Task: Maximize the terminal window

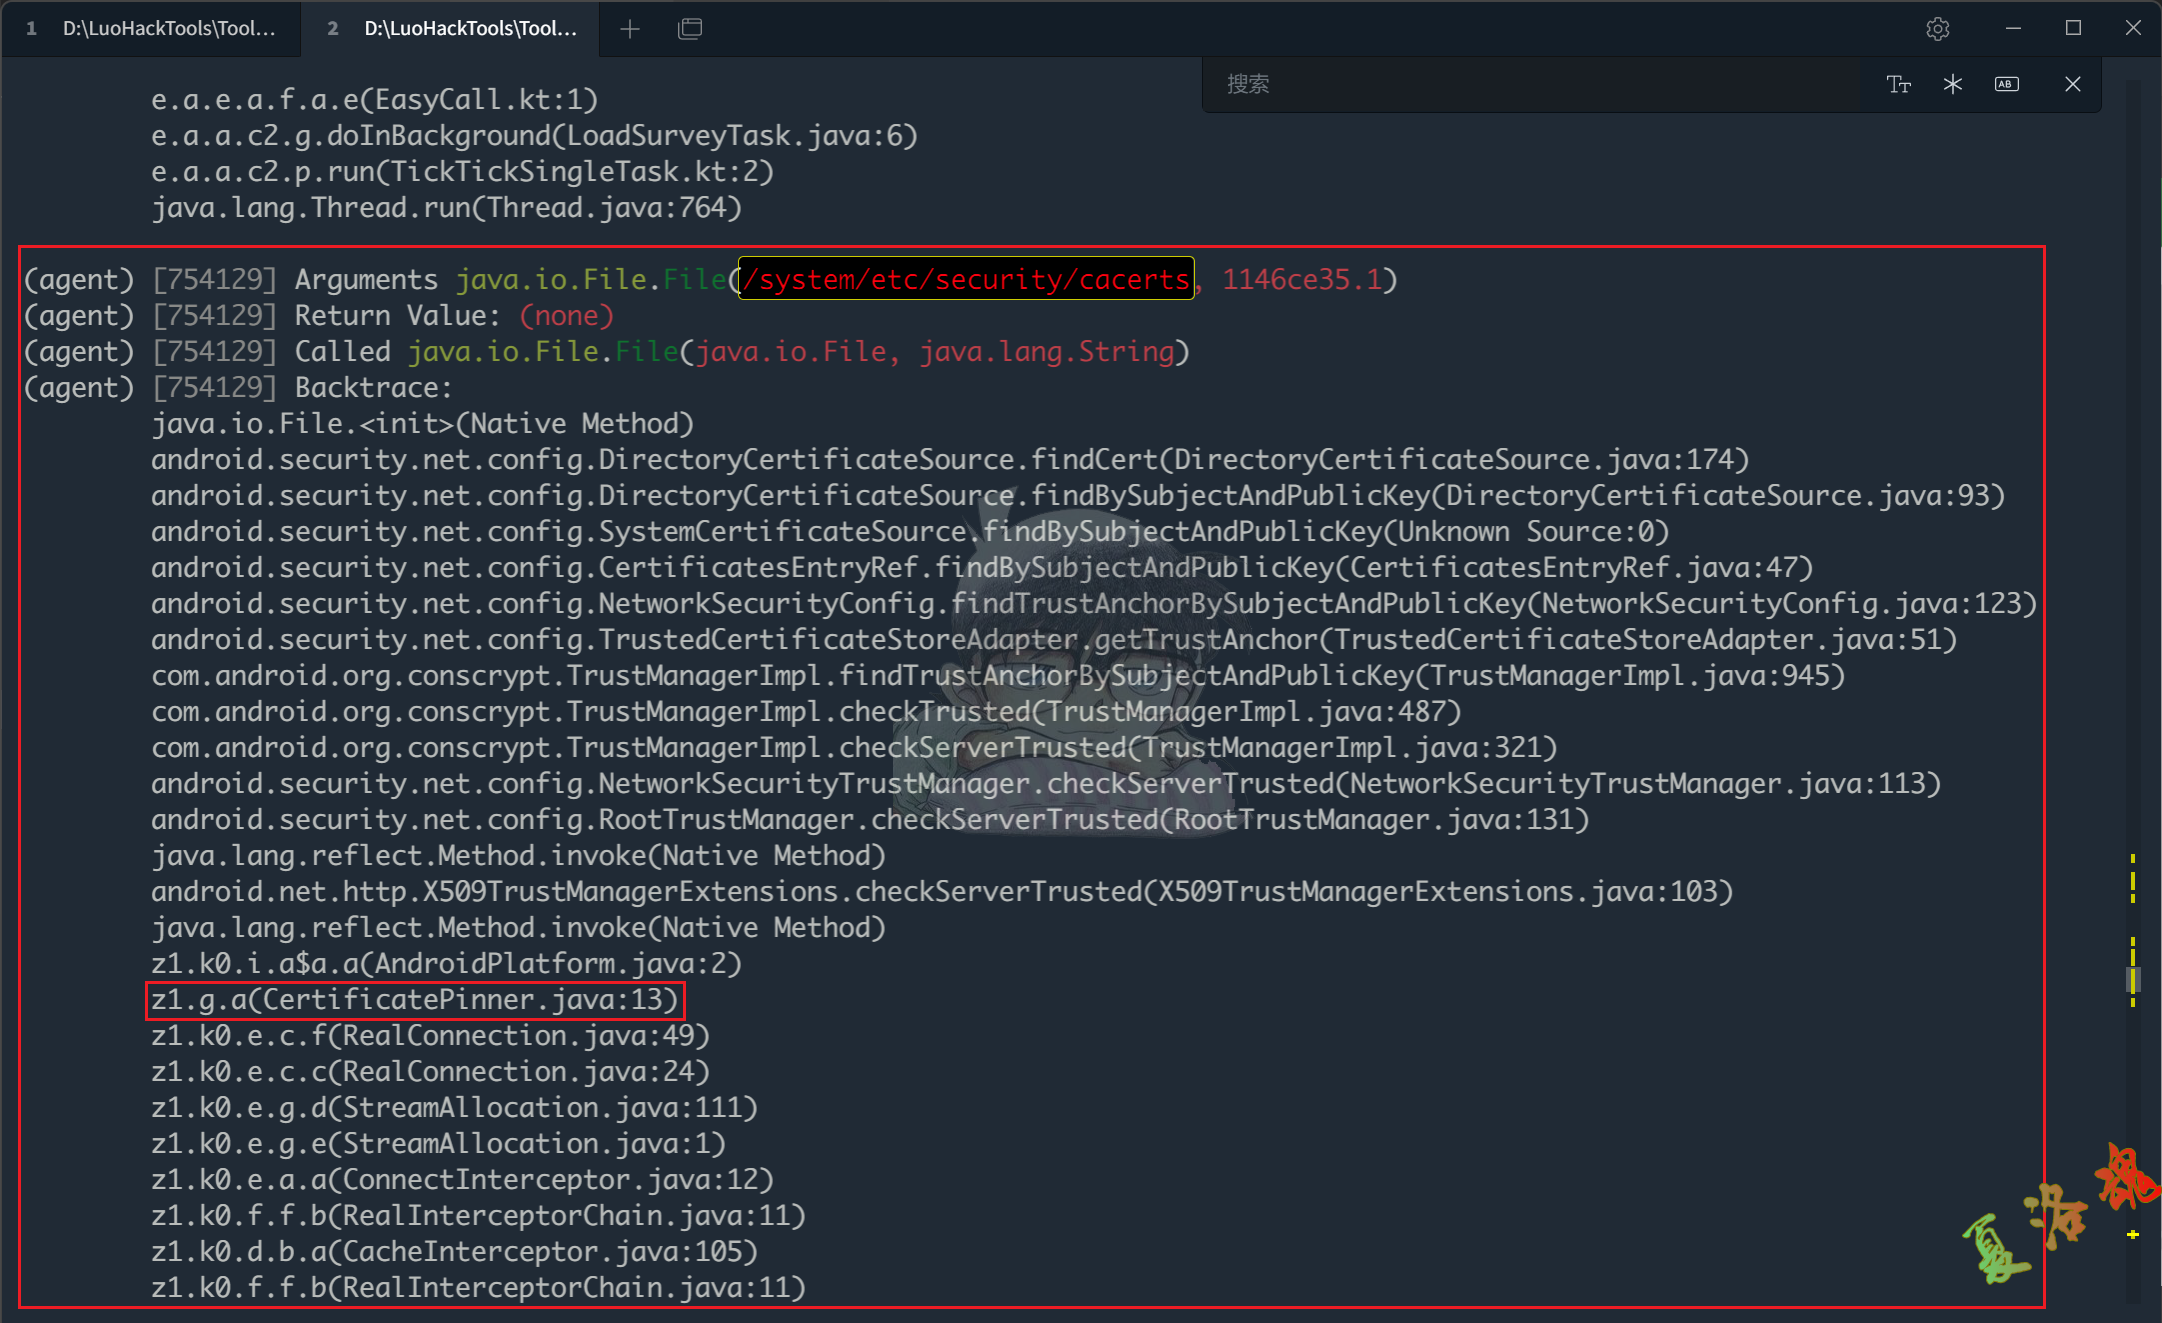Action: 2073,29
